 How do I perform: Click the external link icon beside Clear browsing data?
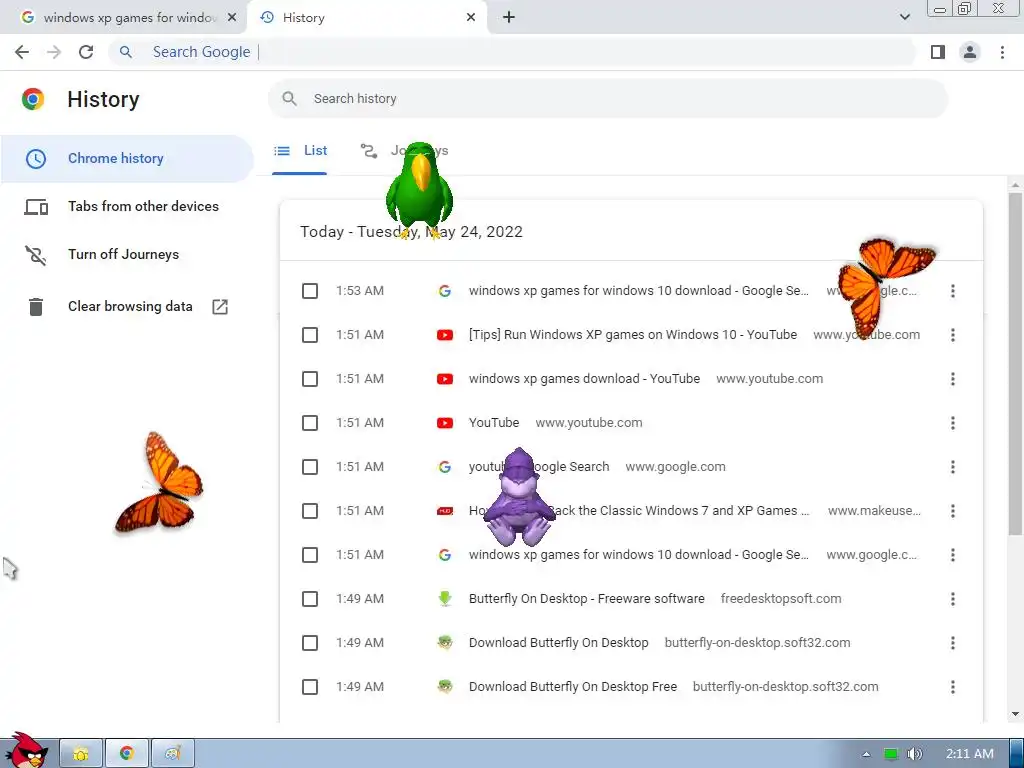[x=220, y=306]
